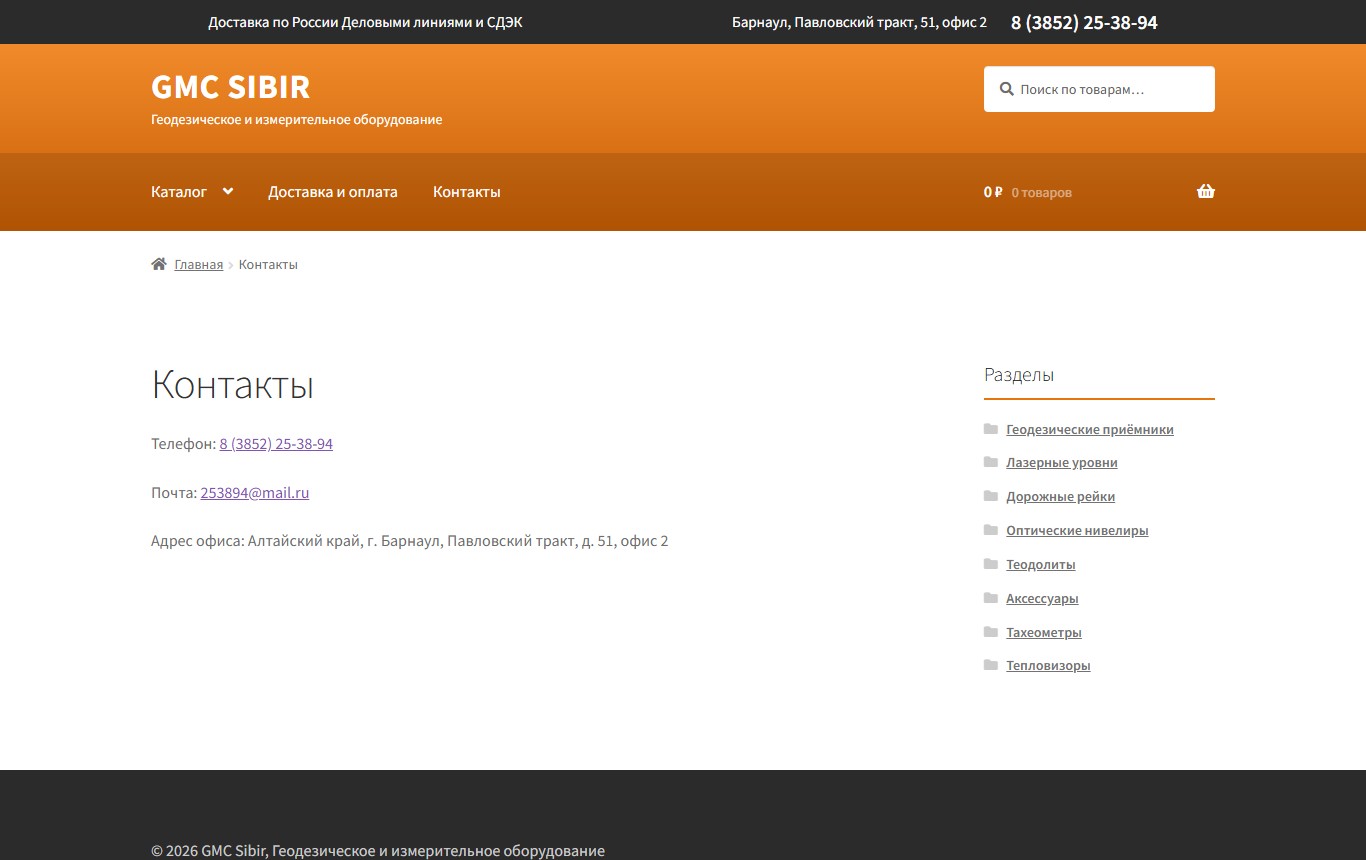Click Контакты text in breadcrumbs
Image resolution: width=1366 pixels, height=860 pixels.
[x=268, y=265]
